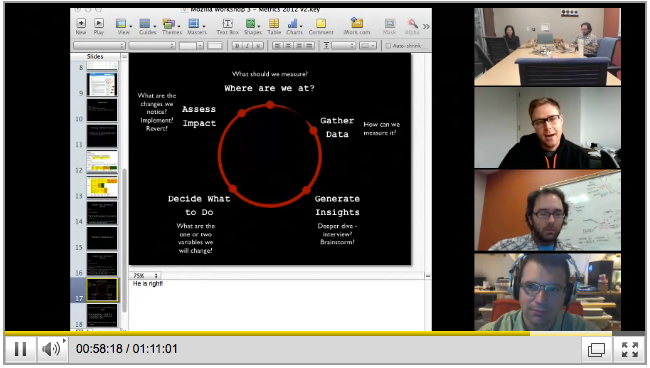650x368 pixels.
Task: Click "Assess Impact" text on slide
Action: tap(199, 116)
